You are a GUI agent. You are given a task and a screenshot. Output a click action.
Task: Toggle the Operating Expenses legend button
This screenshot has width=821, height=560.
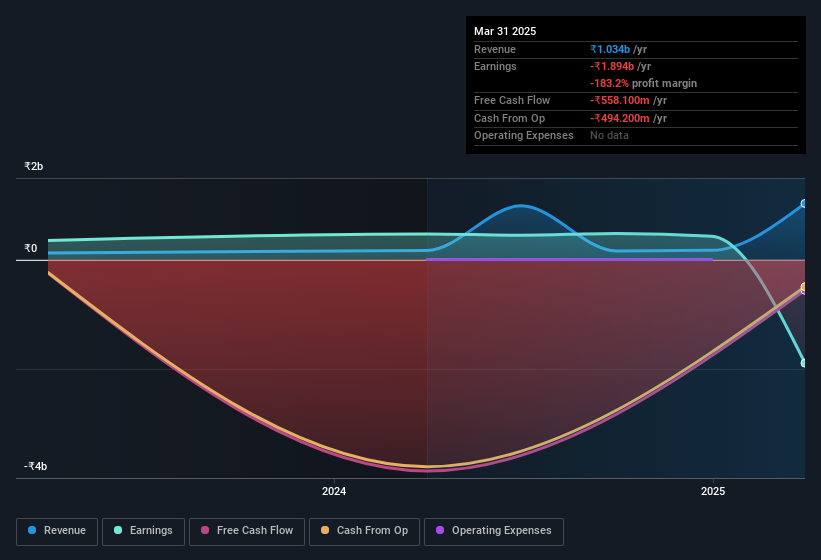(x=494, y=531)
